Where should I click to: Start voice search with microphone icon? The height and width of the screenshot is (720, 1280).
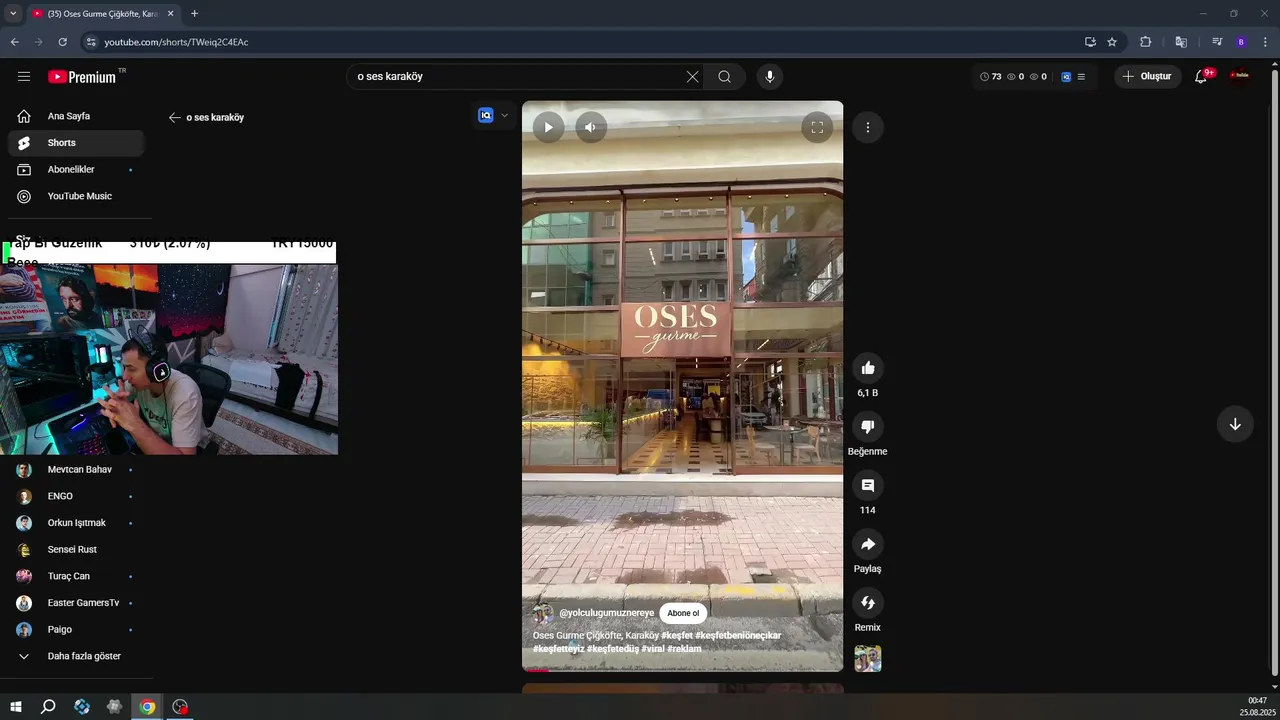coord(769,76)
